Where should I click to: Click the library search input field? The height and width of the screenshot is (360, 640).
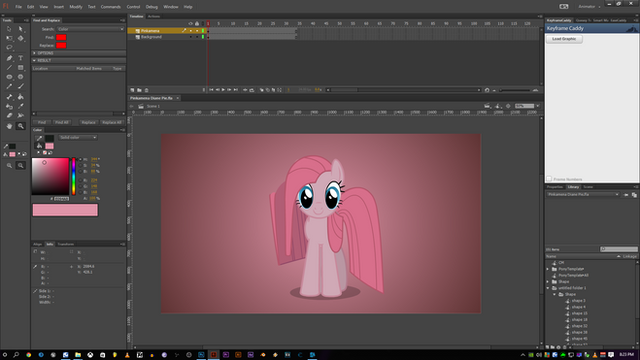pyautogui.click(x=619, y=249)
